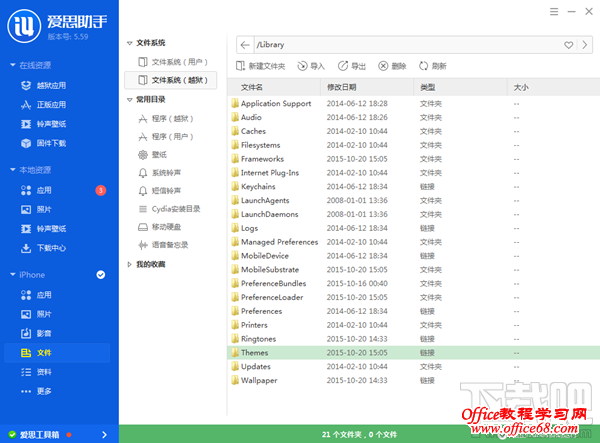Viewport: 600px width, 443px height.
Task: Open the hamburger menu icon
Action: (x=554, y=12)
